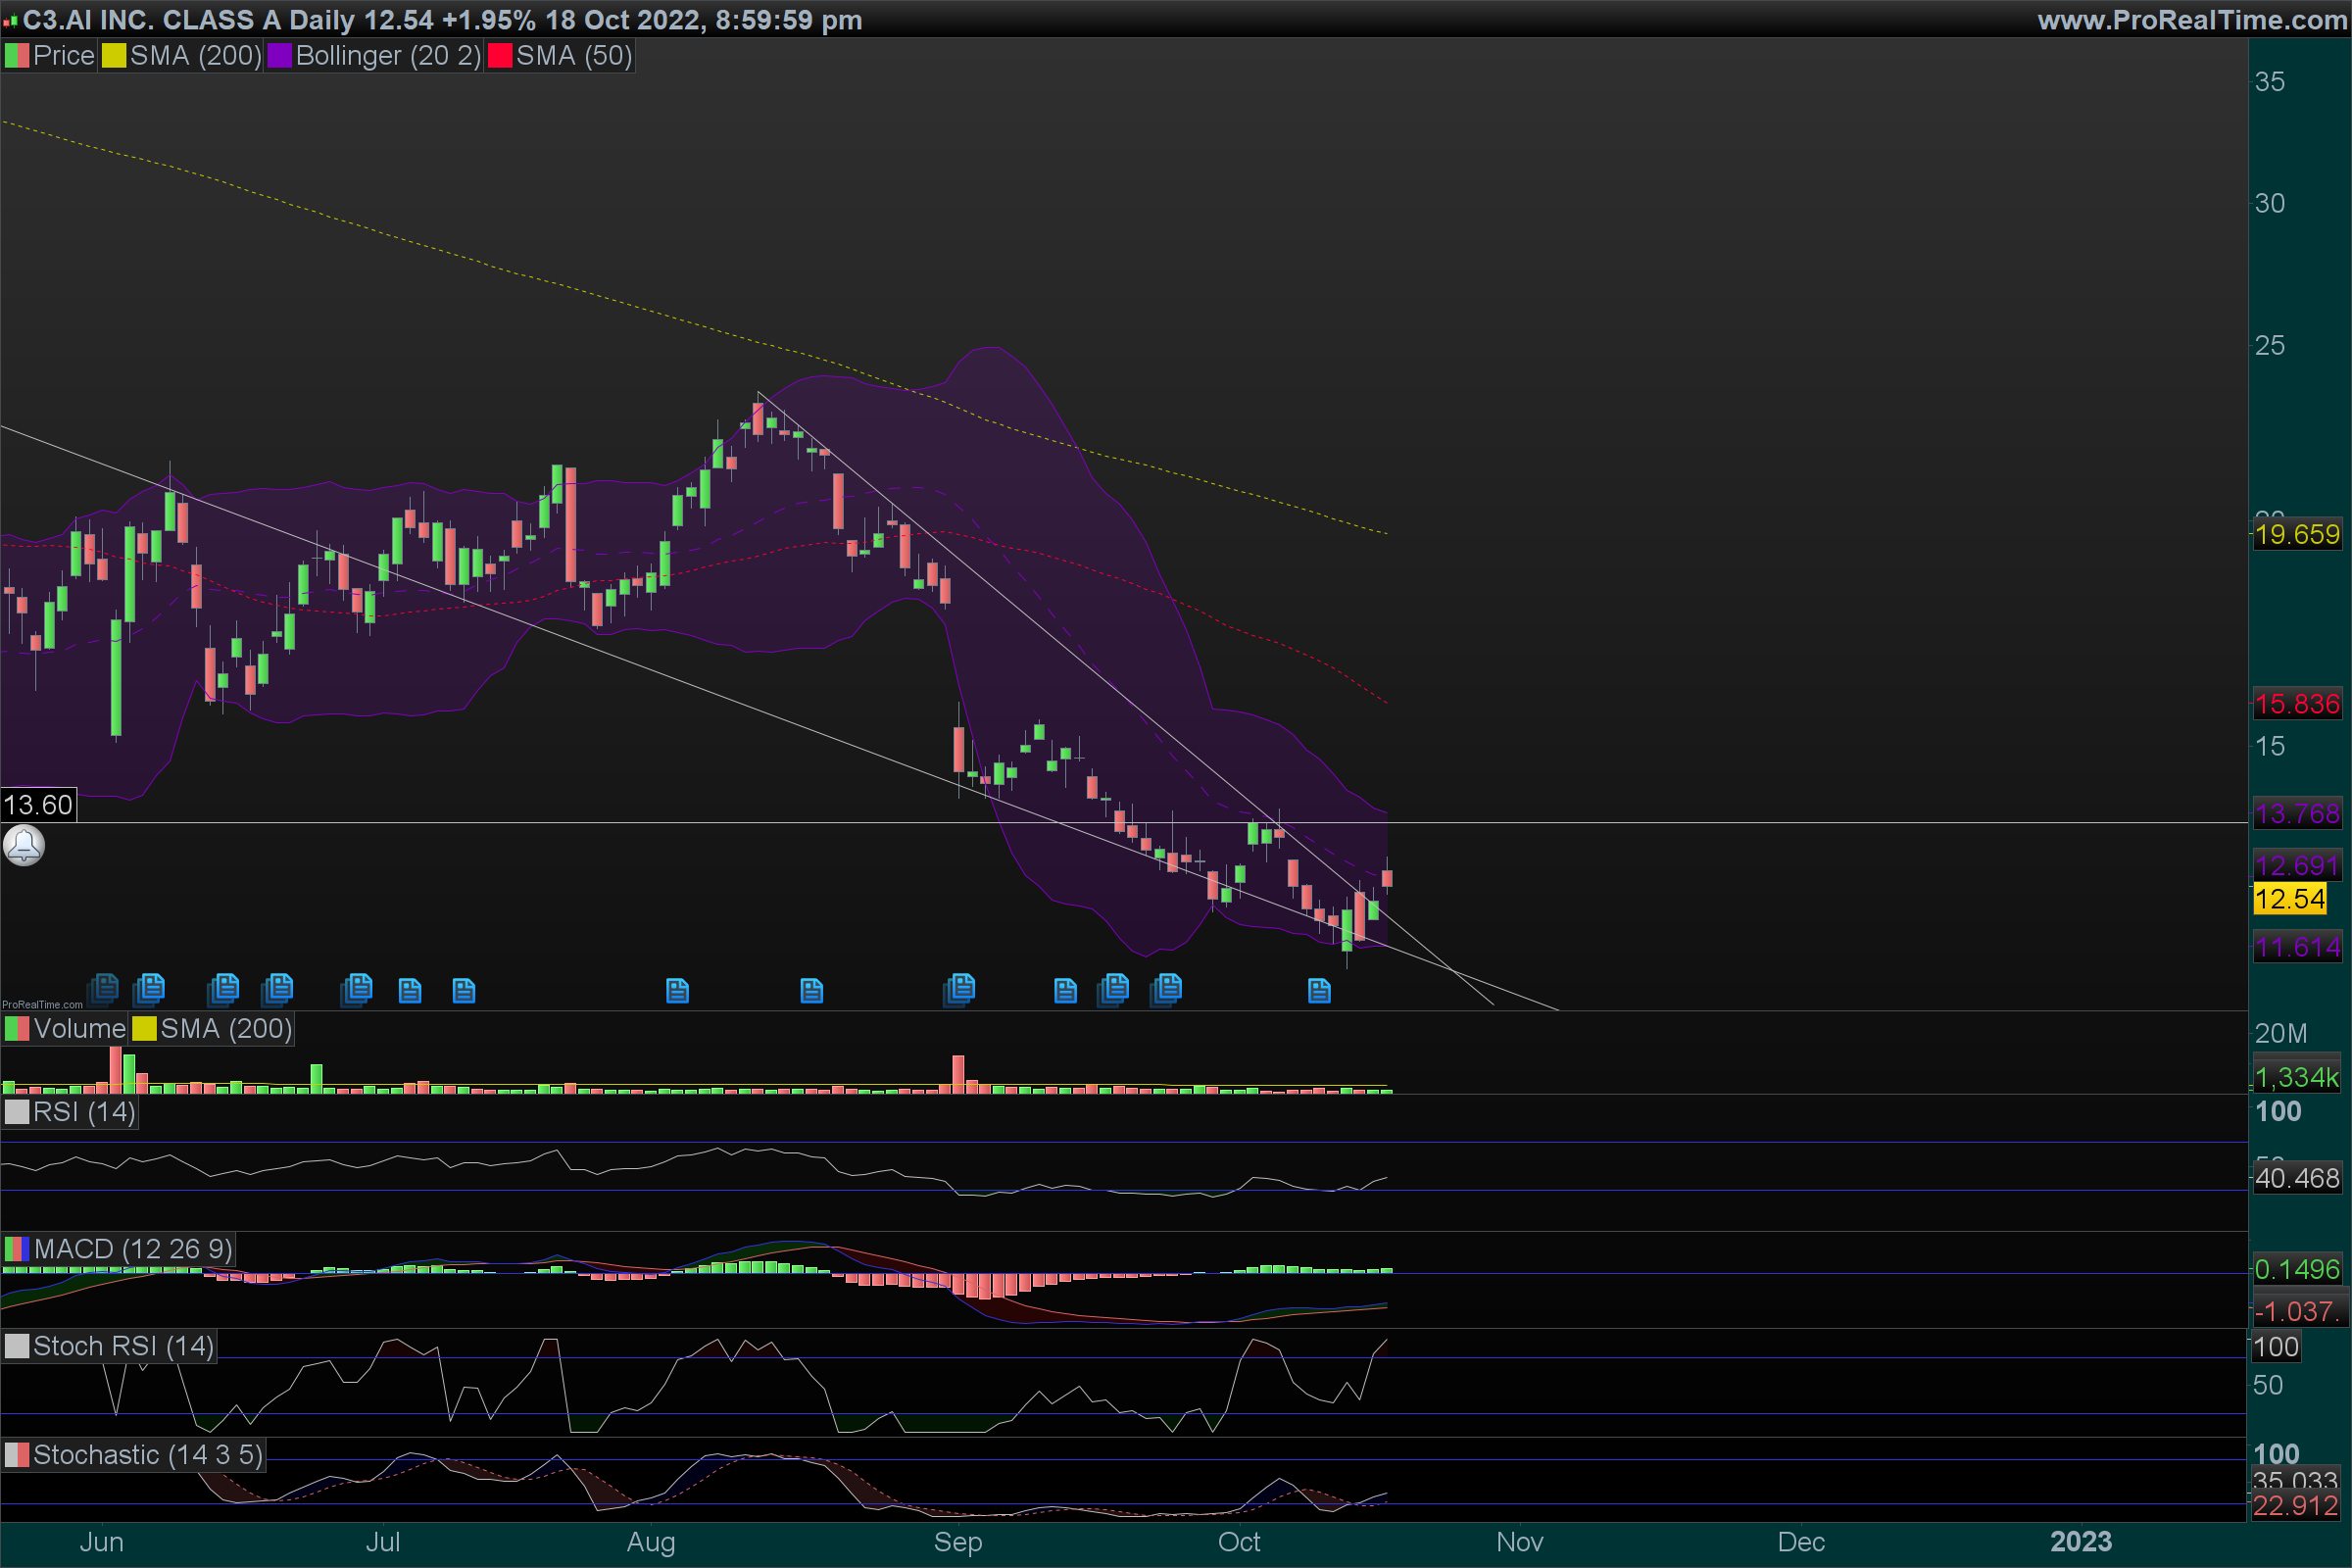Open the faded leftmost stacked news icon

pos(103,989)
